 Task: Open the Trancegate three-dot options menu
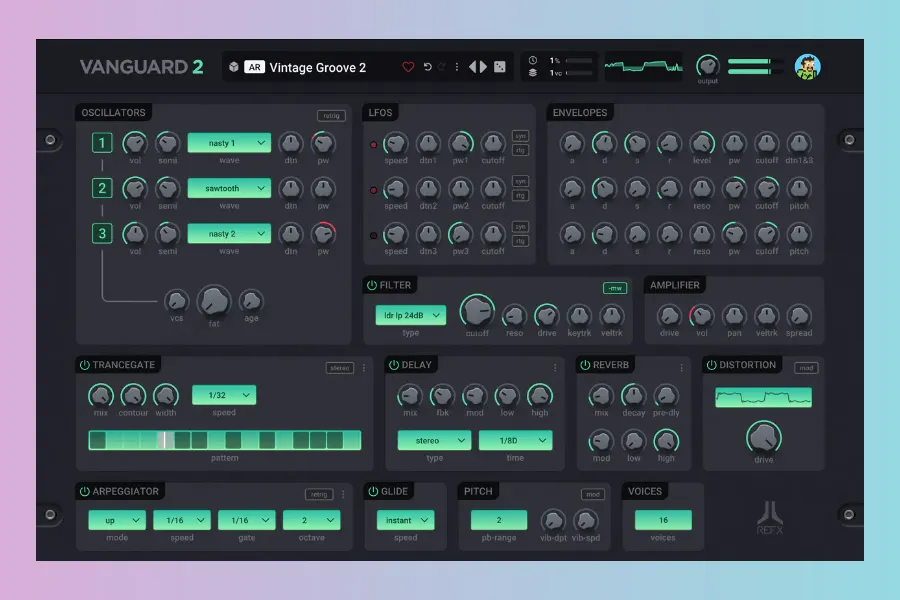[364, 367]
